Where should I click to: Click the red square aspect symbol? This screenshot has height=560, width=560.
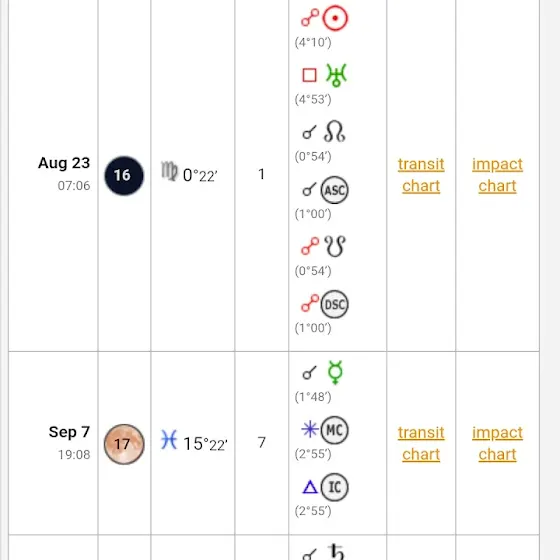point(309,75)
